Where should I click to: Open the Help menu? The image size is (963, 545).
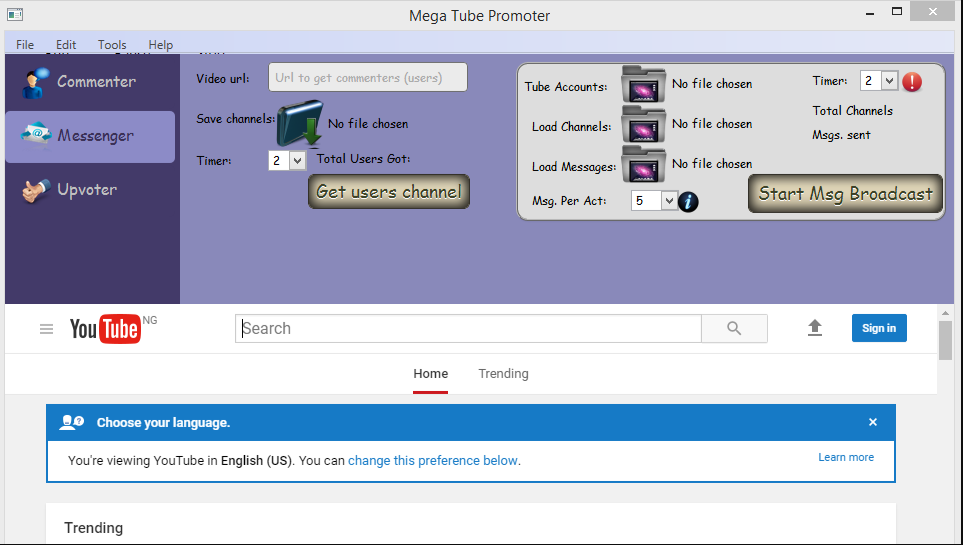tap(160, 44)
